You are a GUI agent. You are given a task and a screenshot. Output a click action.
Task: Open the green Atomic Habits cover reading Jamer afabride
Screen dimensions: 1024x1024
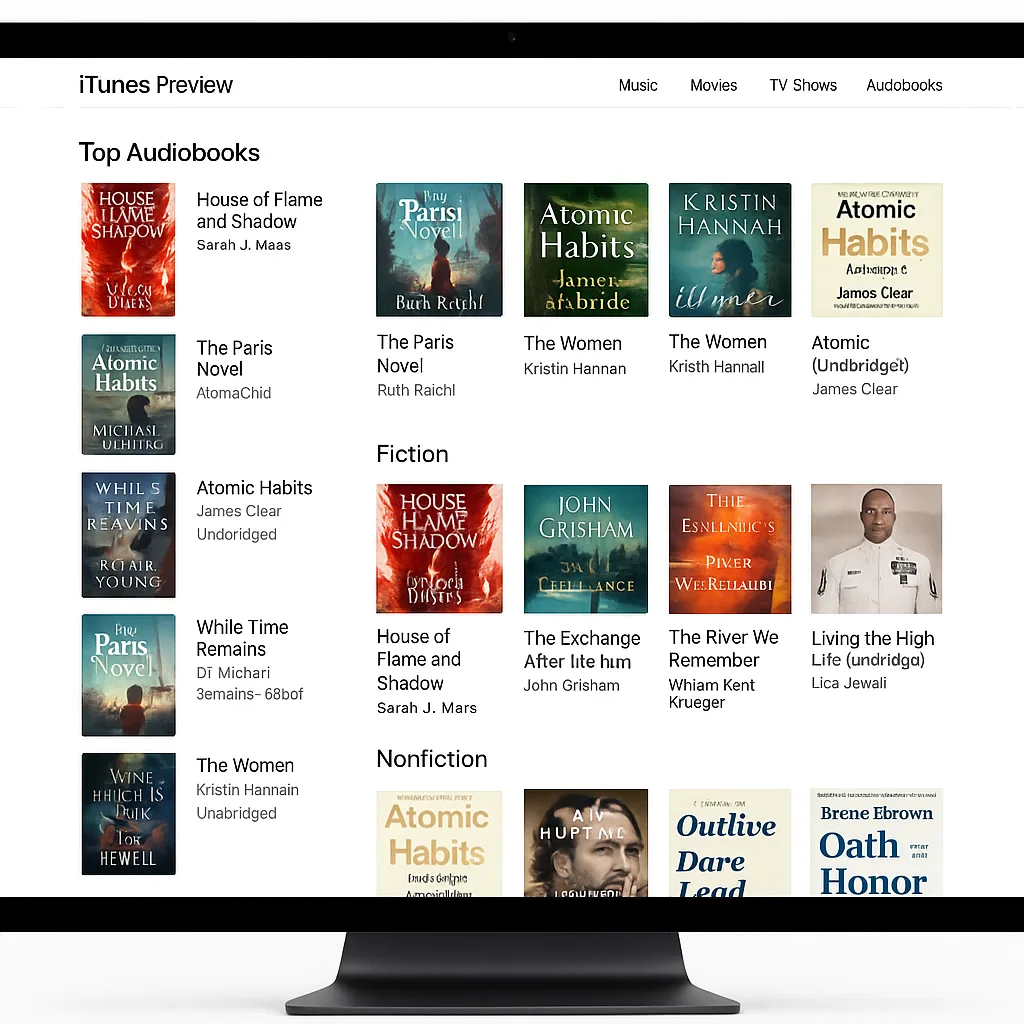pos(586,249)
